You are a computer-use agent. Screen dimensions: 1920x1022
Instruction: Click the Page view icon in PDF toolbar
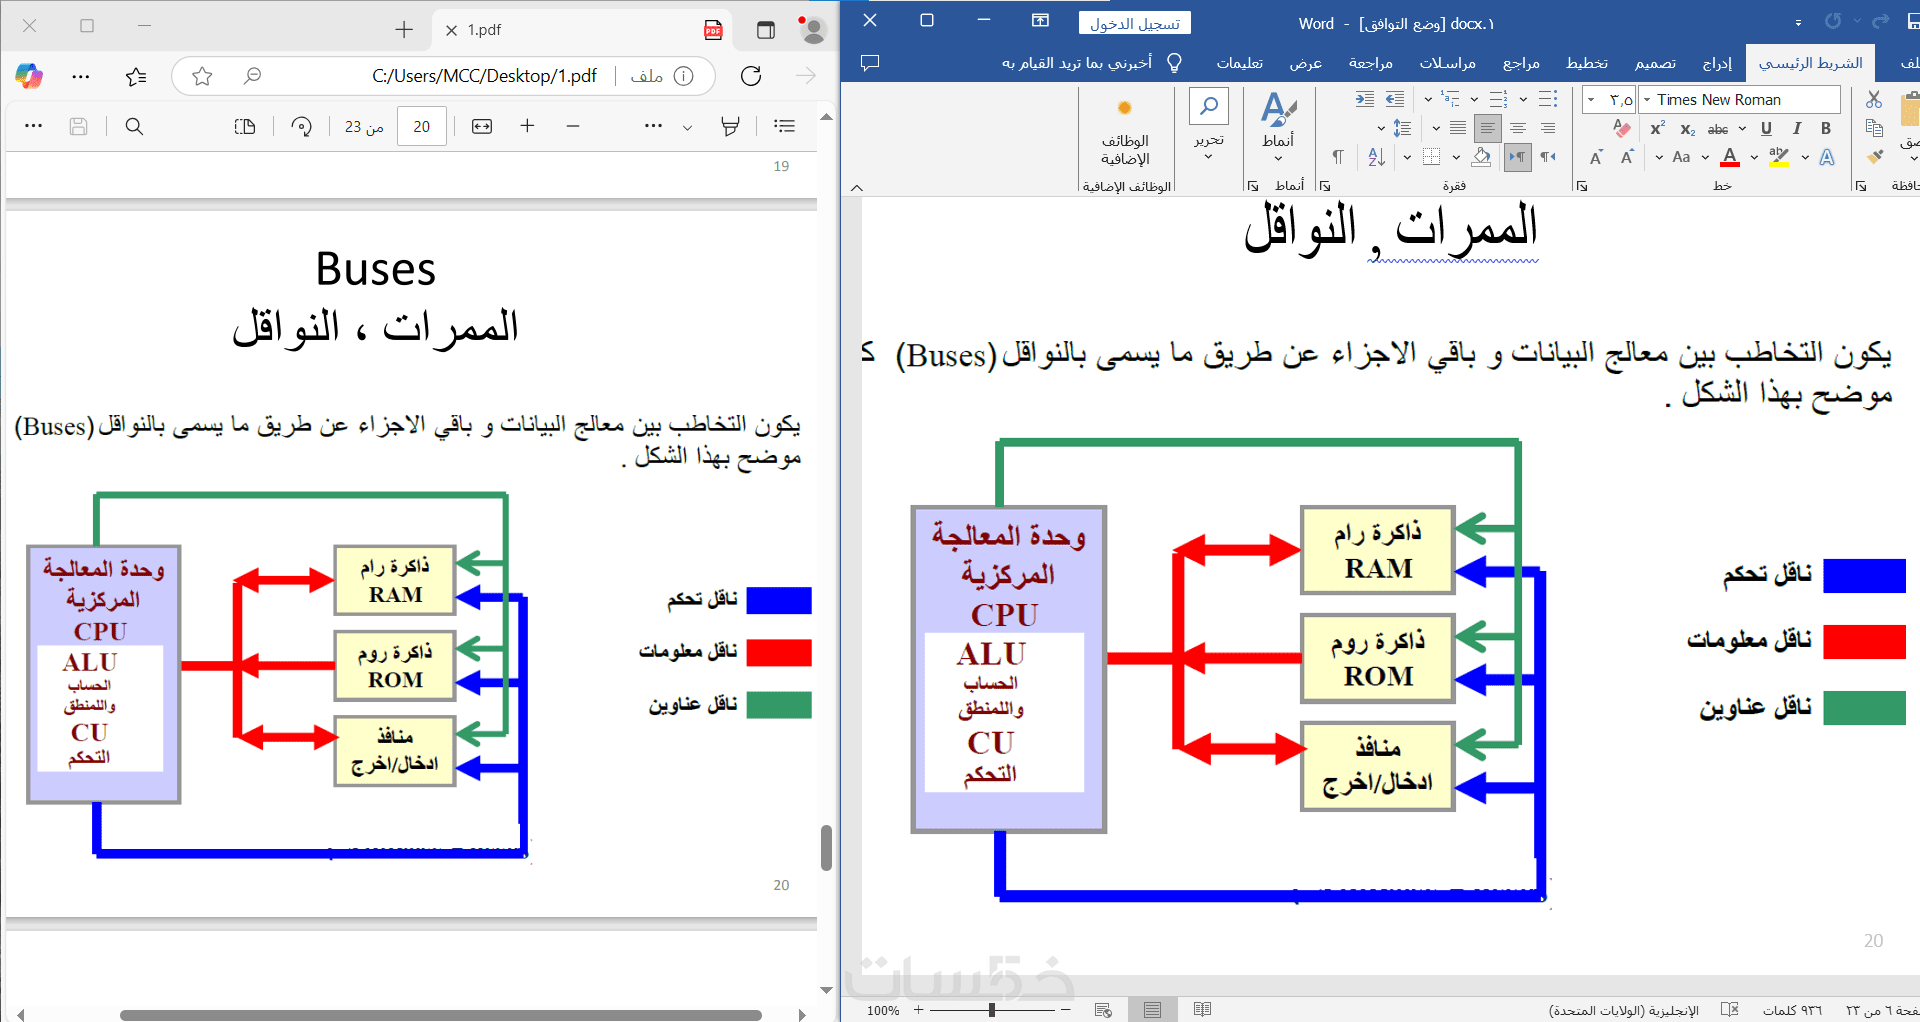point(245,126)
